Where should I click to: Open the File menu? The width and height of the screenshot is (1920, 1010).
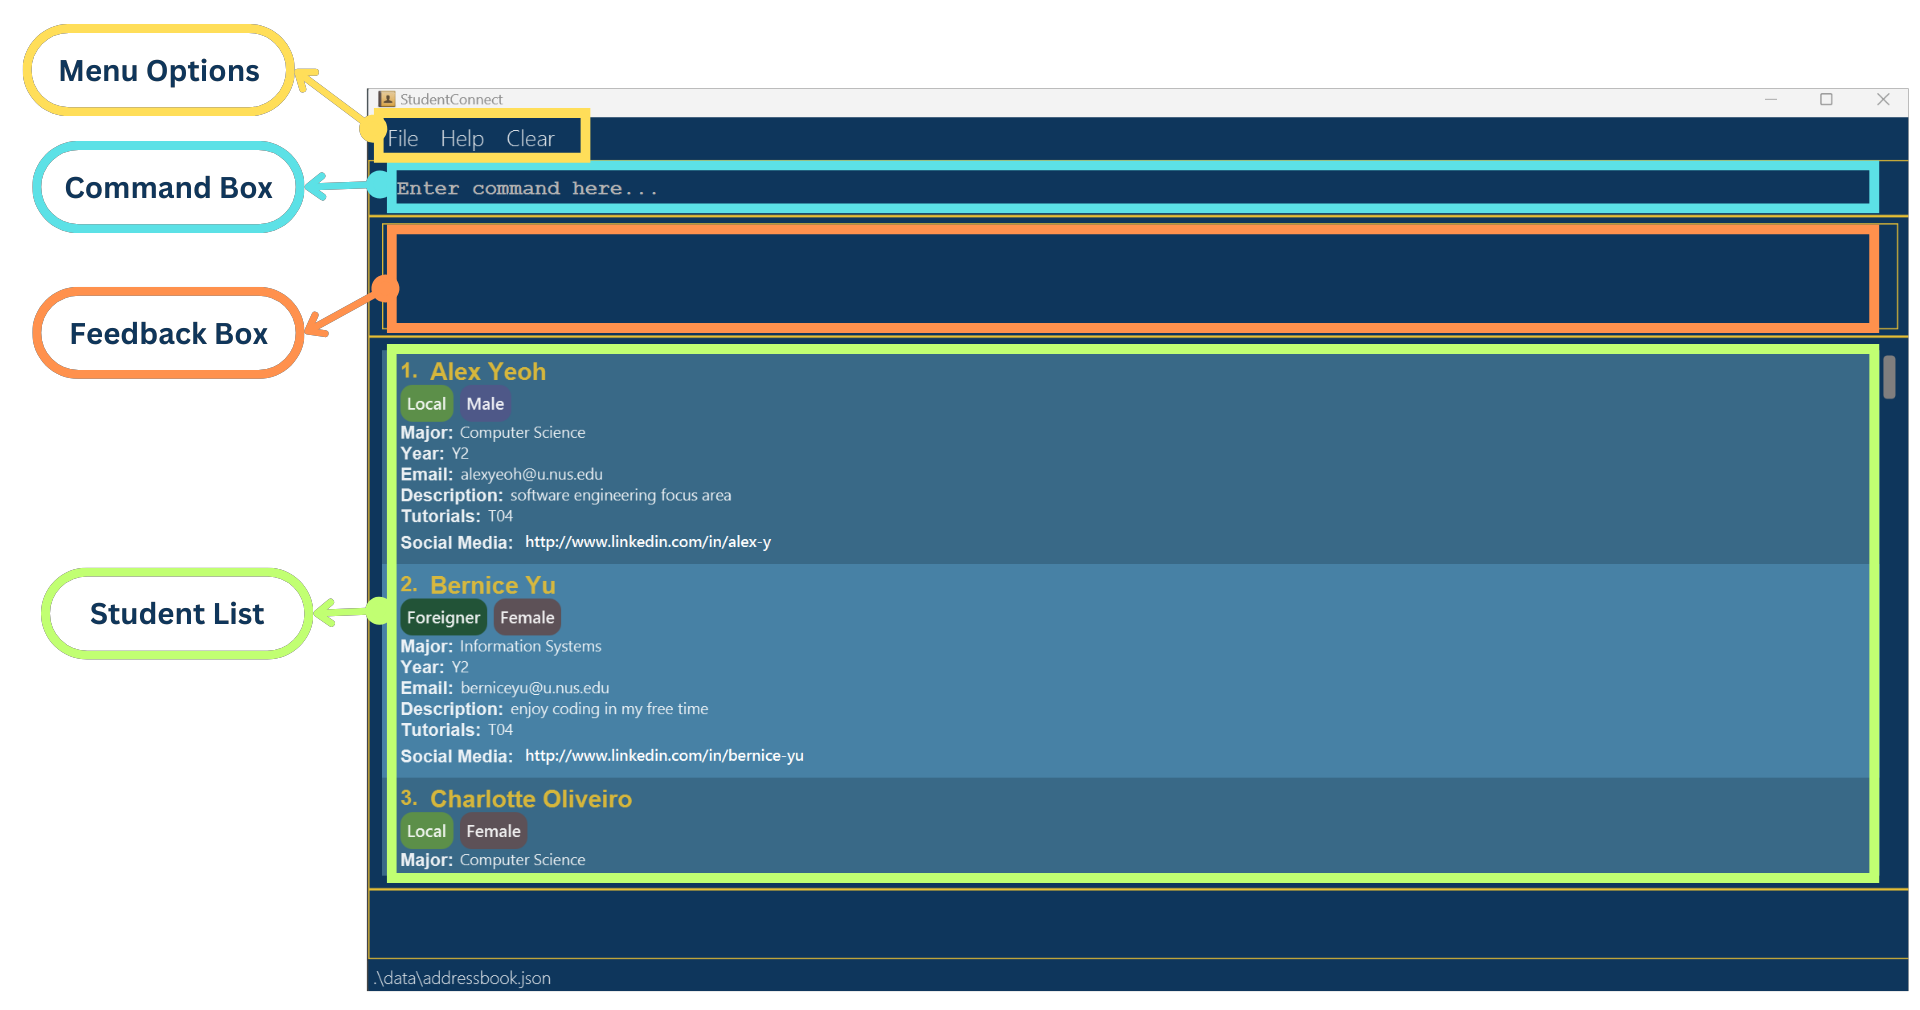pos(402,138)
